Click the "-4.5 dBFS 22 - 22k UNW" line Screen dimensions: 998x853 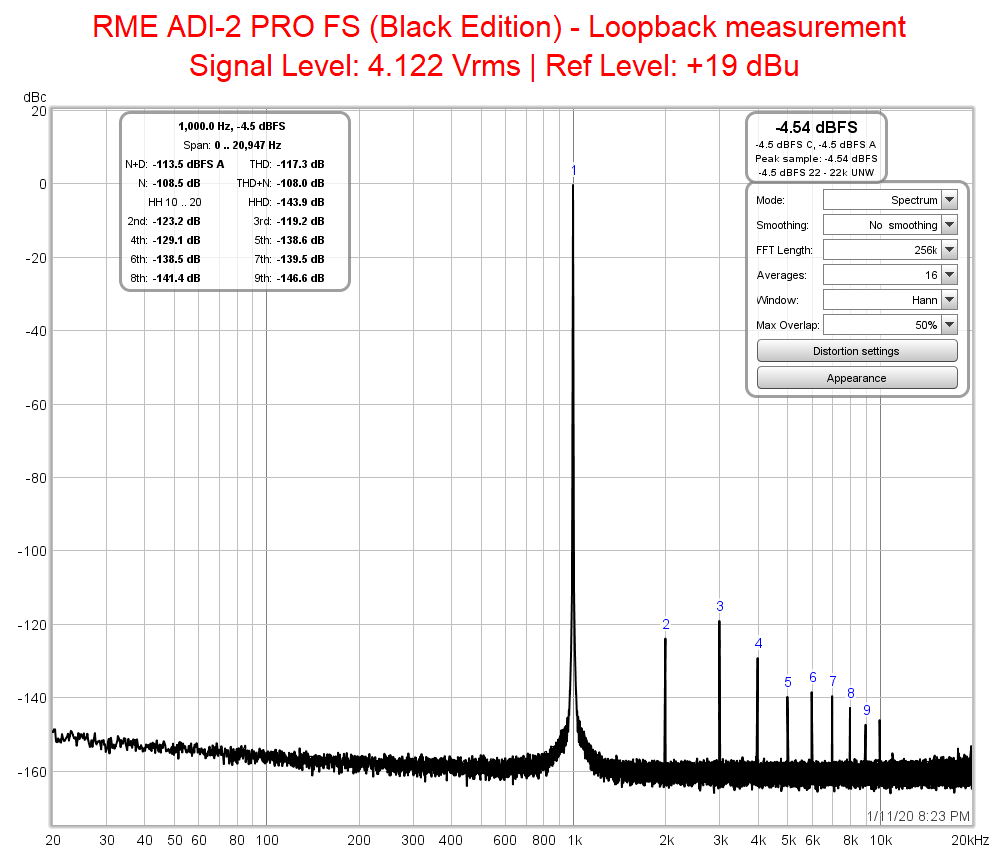click(816, 173)
